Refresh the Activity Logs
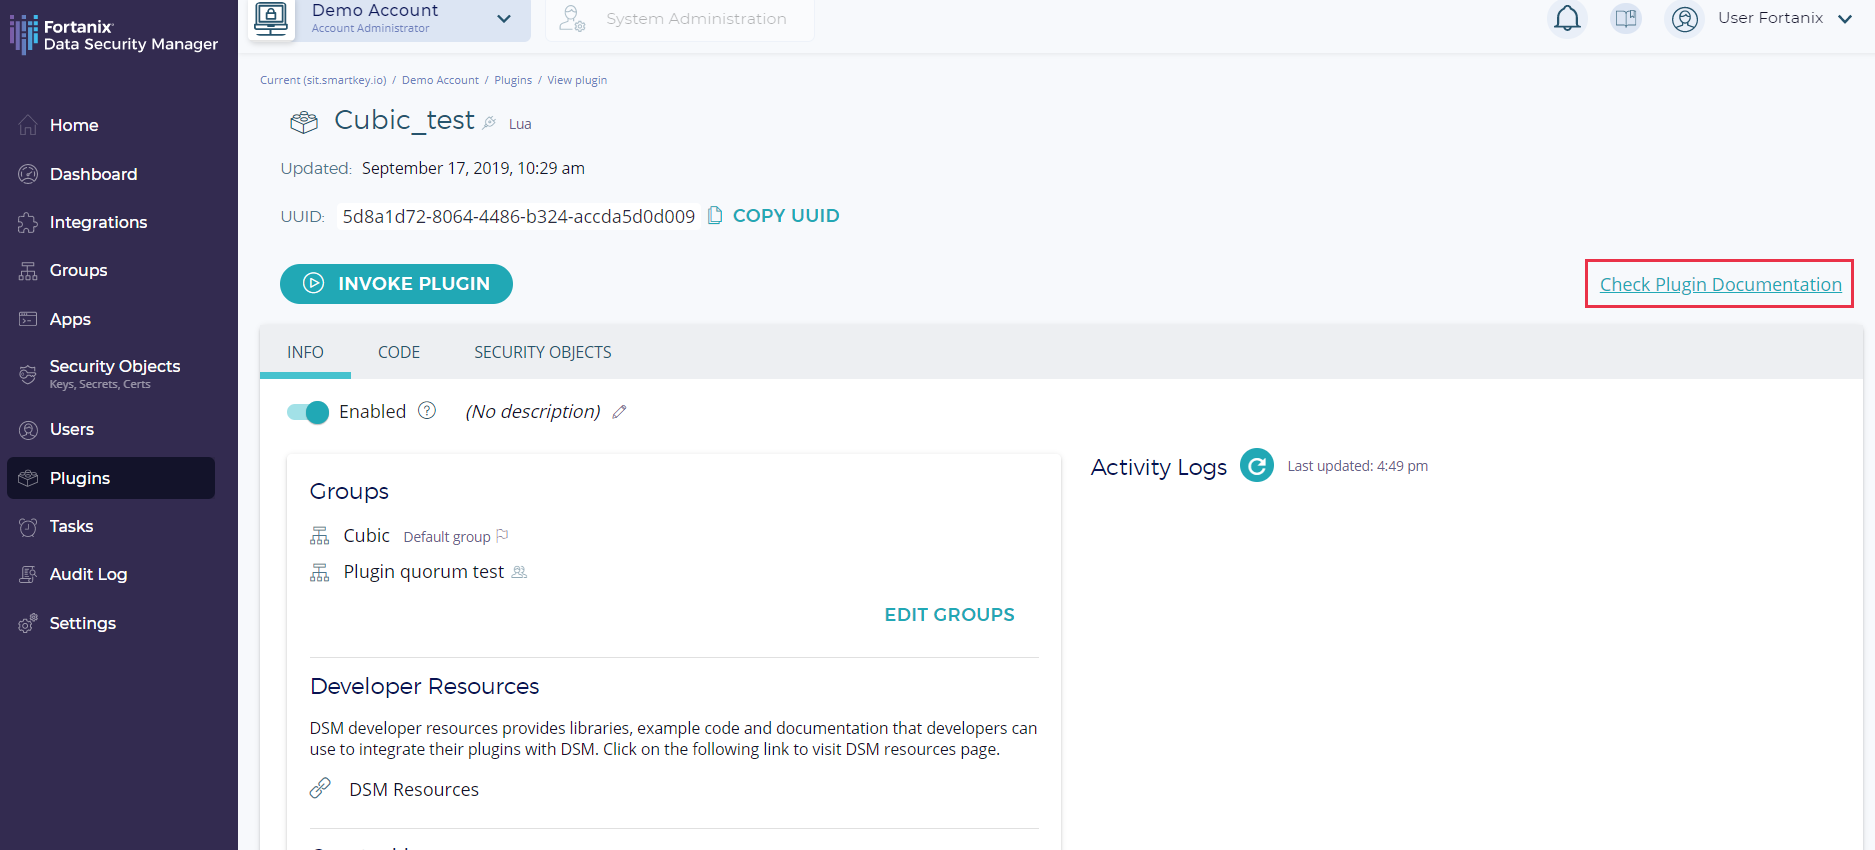The image size is (1875, 850). [1256, 466]
